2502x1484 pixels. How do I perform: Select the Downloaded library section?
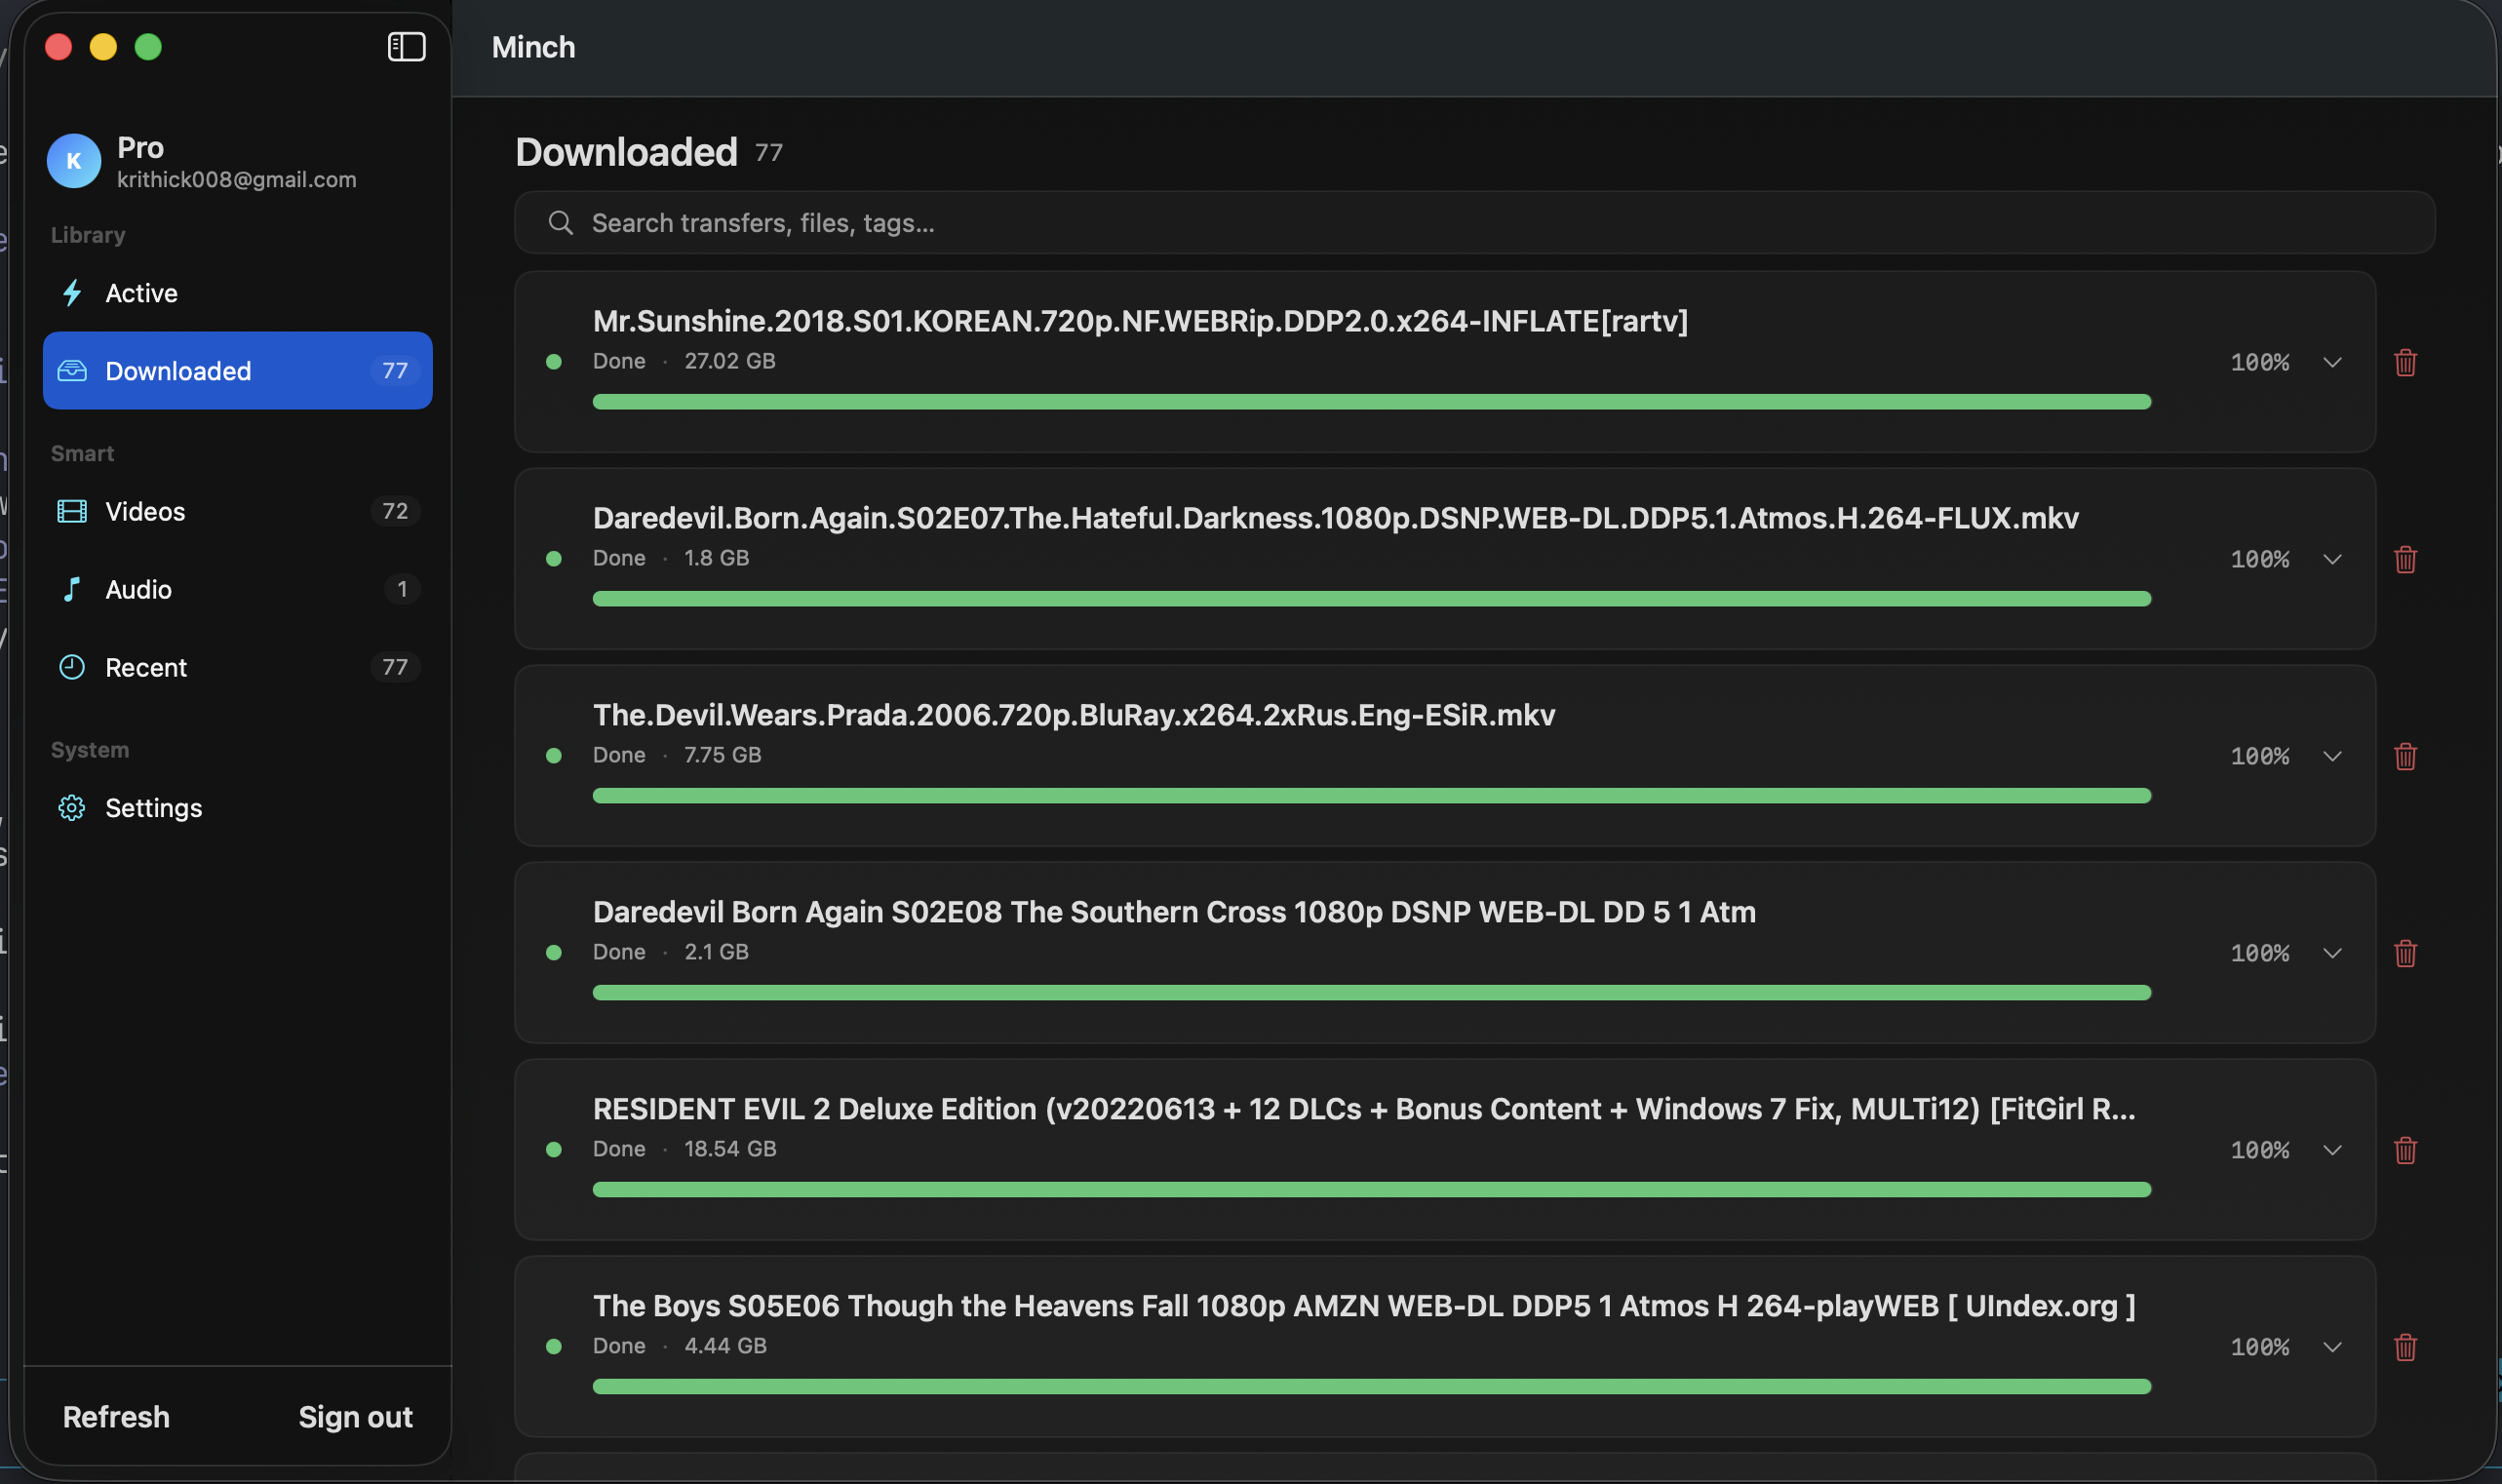click(x=238, y=371)
